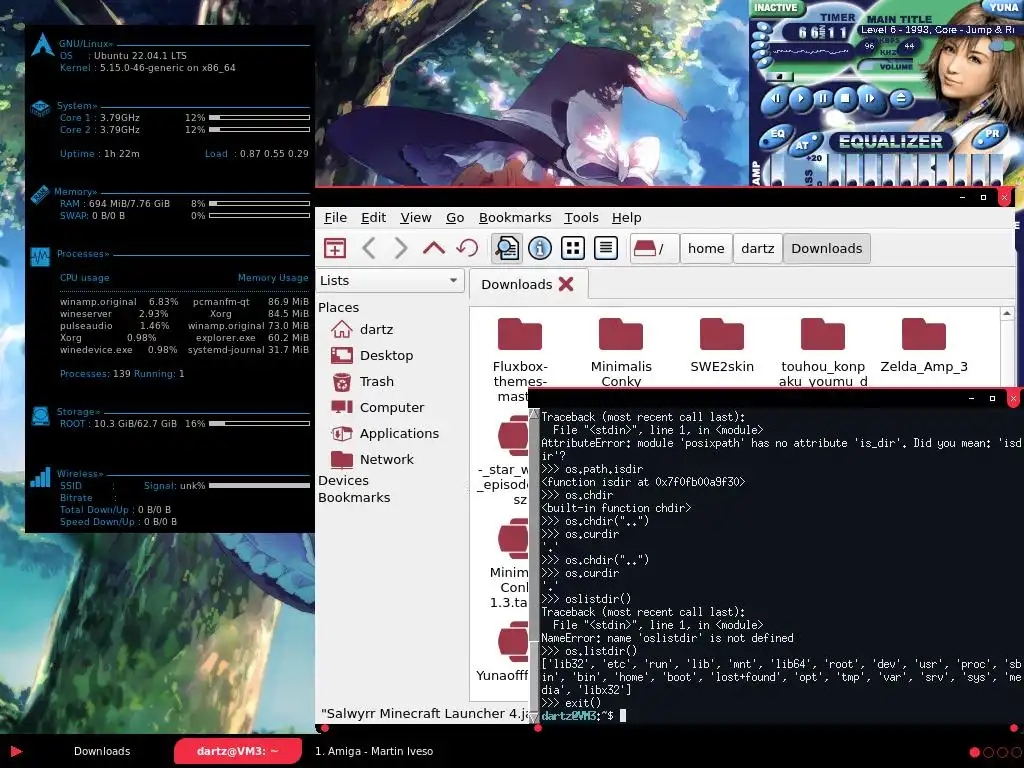This screenshot has height=768, width=1024.
Task: Open a new tab in file manager toolbar
Action: [x=335, y=248]
